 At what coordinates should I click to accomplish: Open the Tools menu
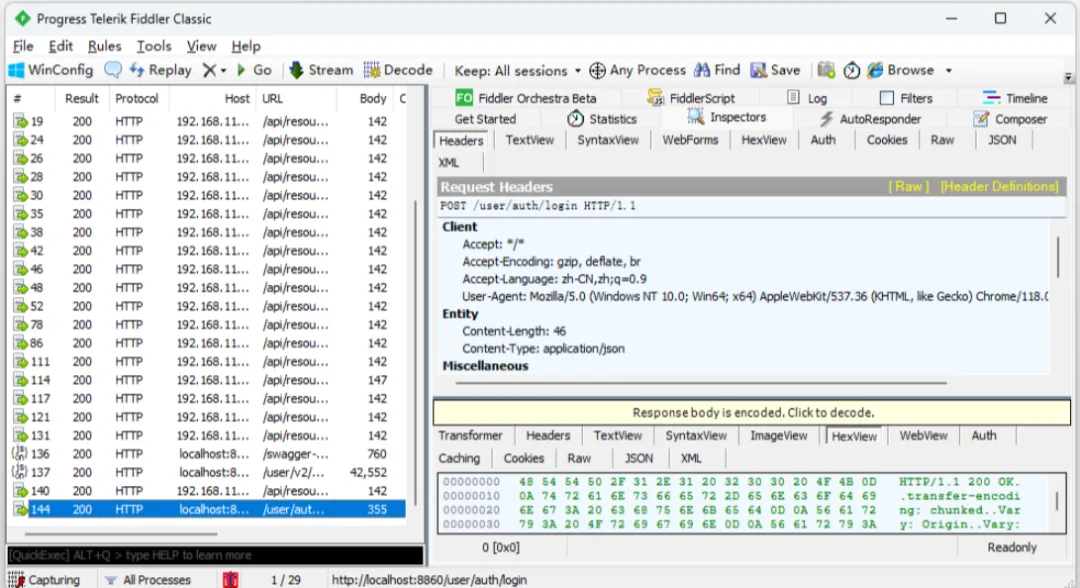pyautogui.click(x=154, y=46)
